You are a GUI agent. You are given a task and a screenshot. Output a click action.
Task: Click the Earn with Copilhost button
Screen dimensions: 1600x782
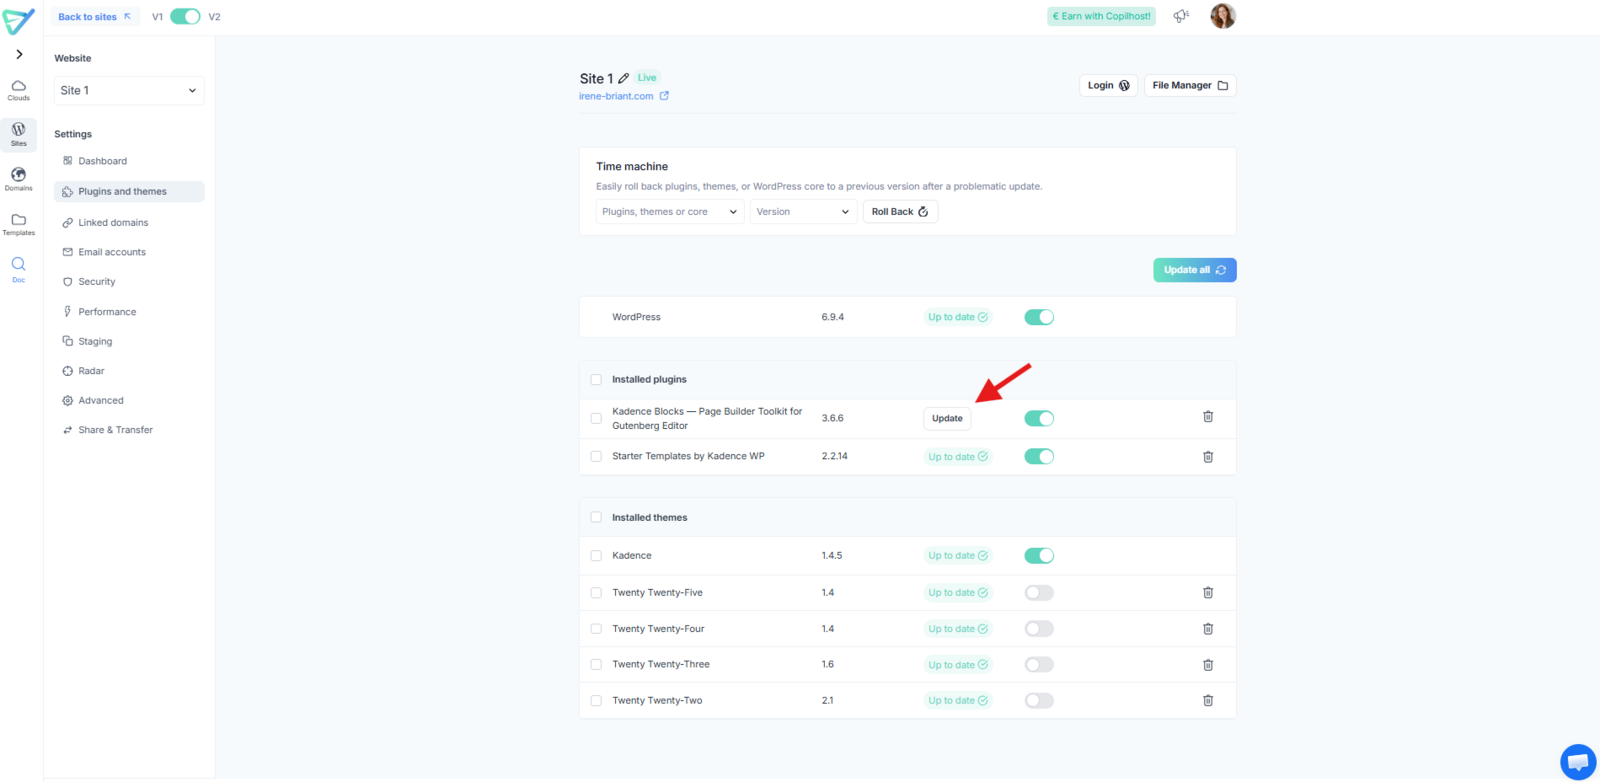[x=1101, y=16]
